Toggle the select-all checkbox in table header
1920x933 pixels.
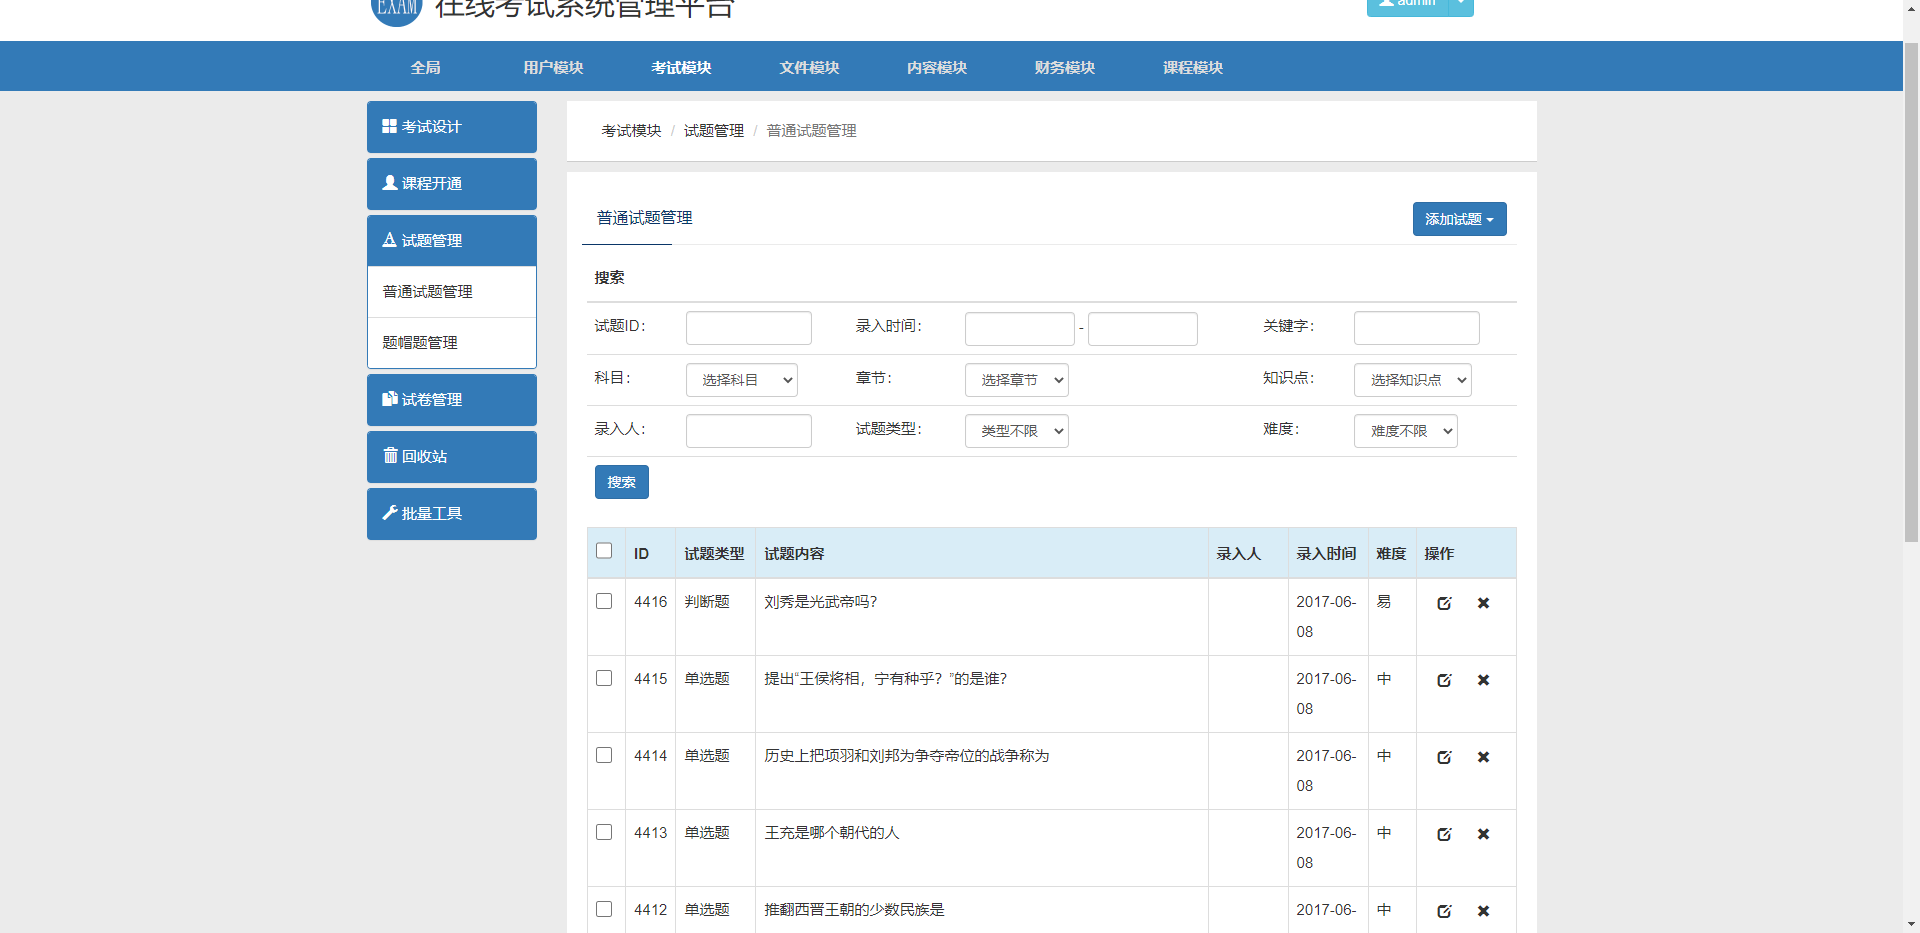click(x=604, y=551)
